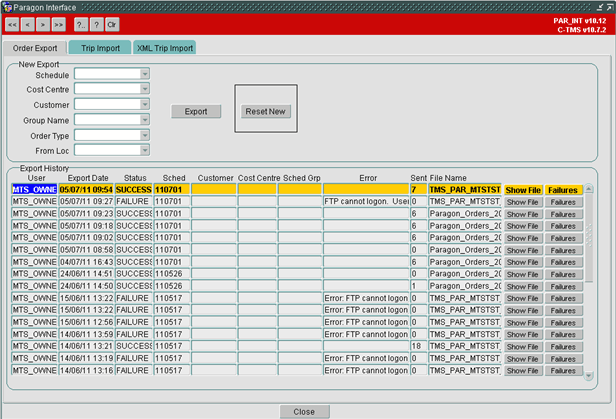This screenshot has width=616, height=419.
Task: Click status cell of 15/06/11 12:56 row
Action: [x=134, y=322]
